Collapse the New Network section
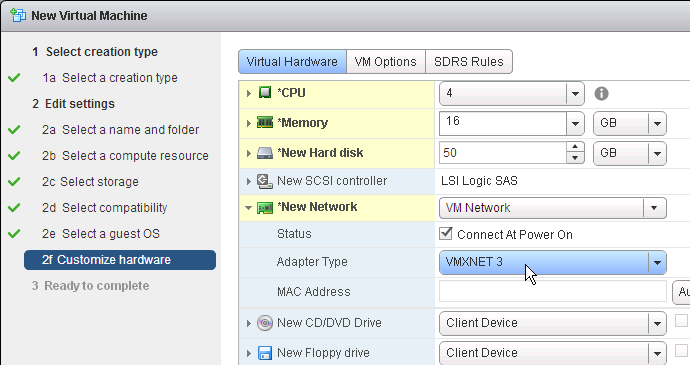Image resolution: width=690 pixels, height=365 pixels. tap(249, 207)
